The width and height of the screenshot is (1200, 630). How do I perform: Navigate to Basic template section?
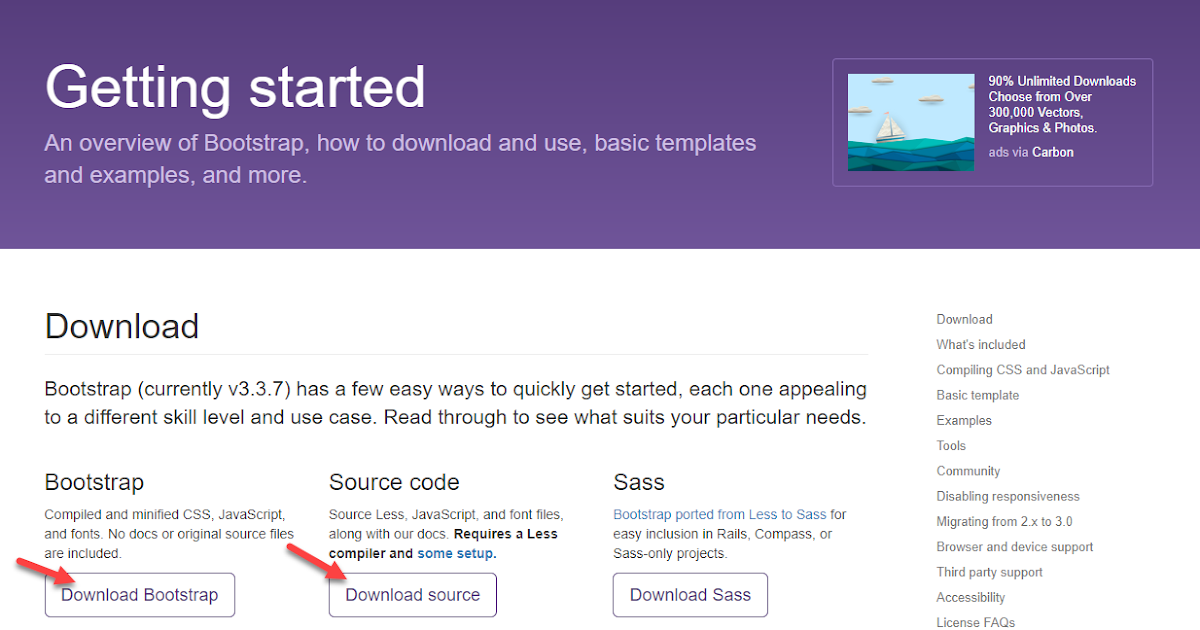point(977,395)
